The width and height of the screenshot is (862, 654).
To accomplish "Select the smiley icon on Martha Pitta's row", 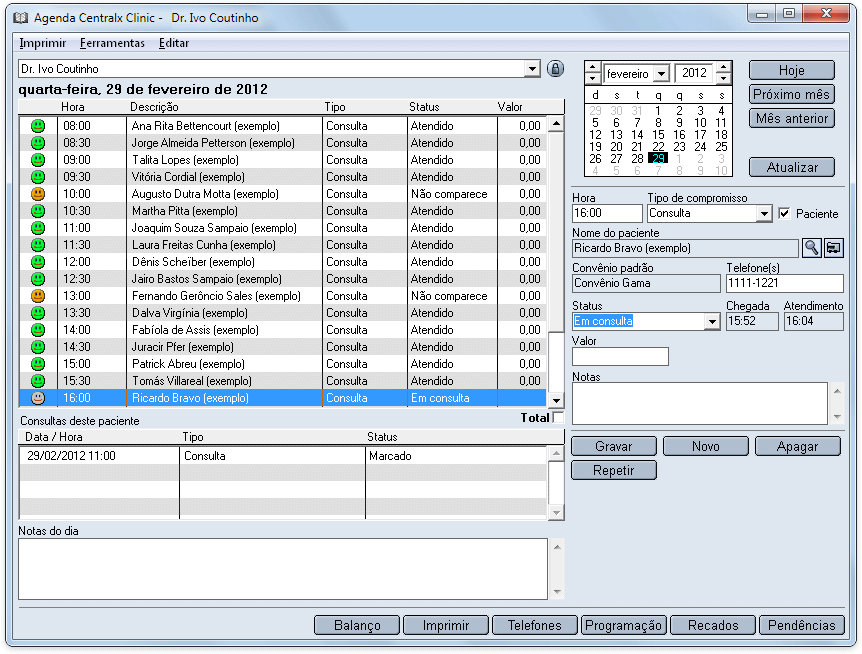I will [37, 211].
